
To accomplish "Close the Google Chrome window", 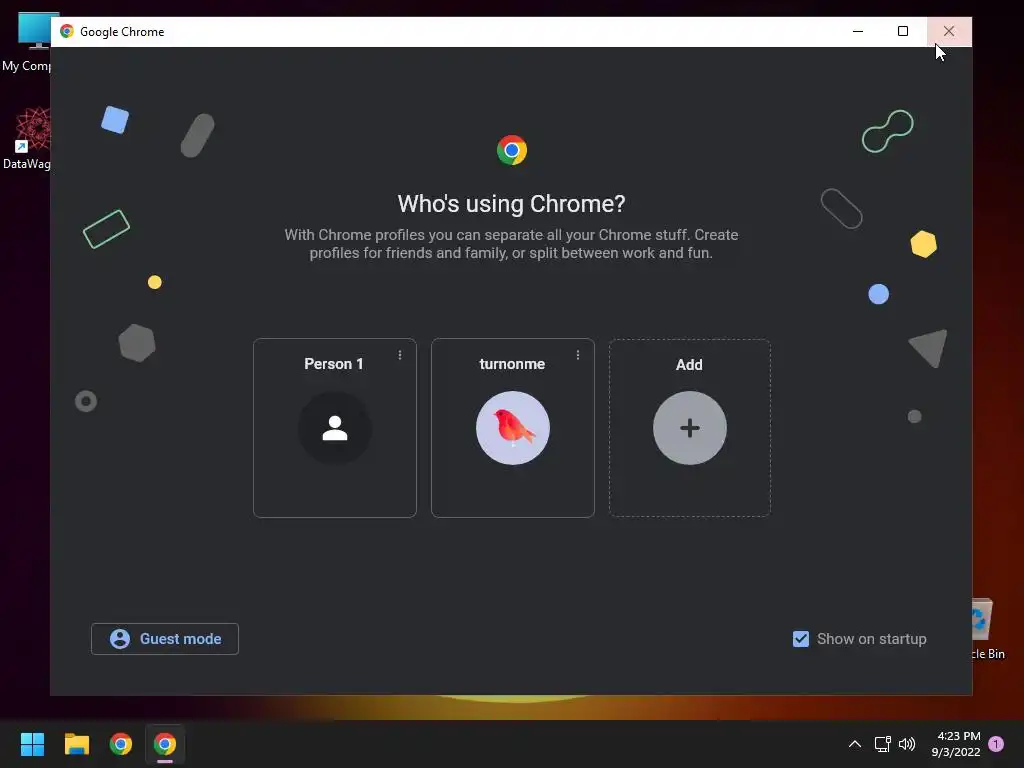I will click(x=949, y=31).
